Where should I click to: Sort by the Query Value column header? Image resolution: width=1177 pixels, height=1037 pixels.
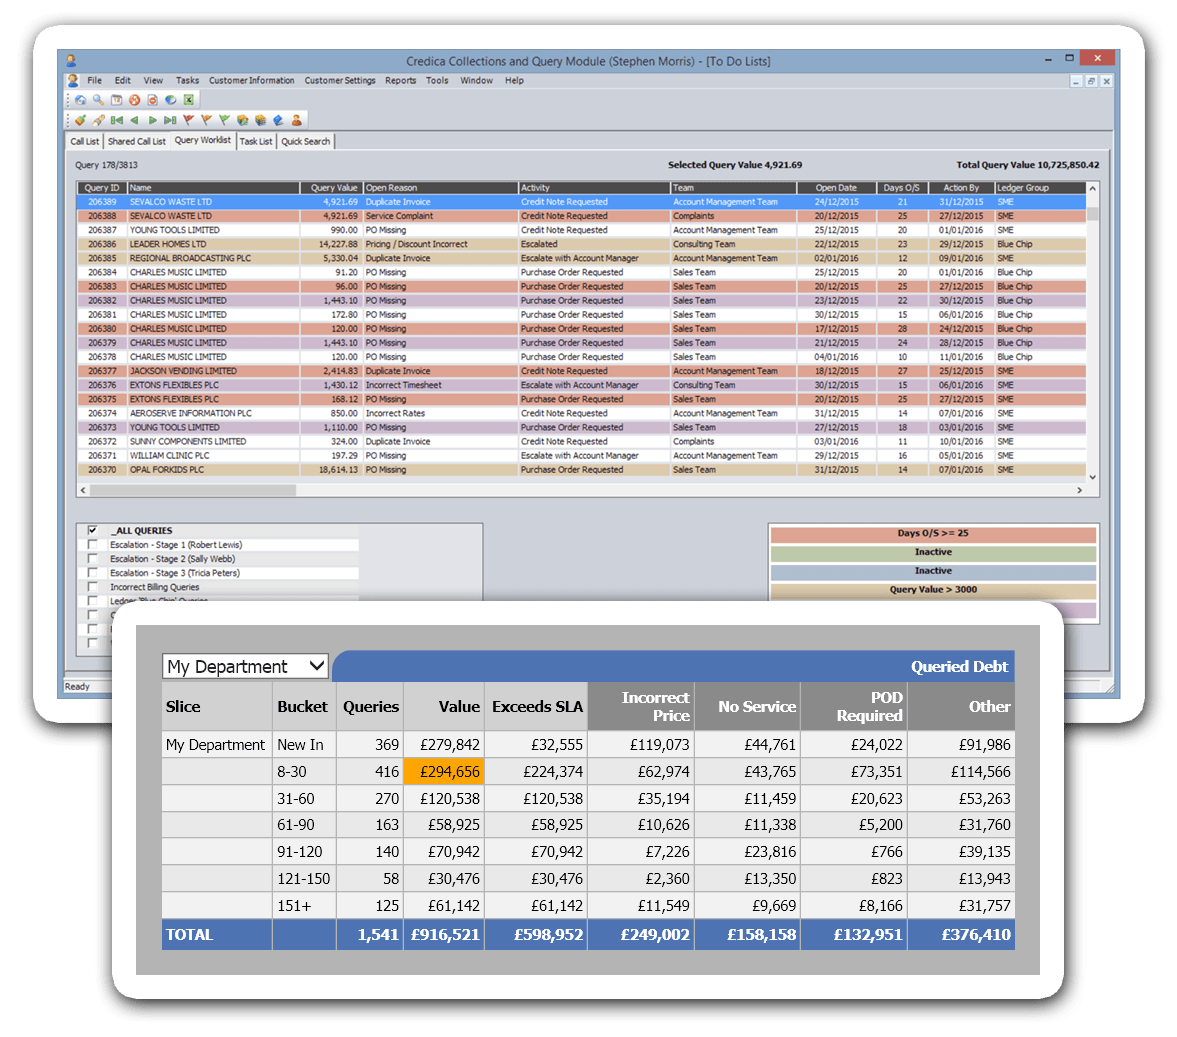coord(332,187)
